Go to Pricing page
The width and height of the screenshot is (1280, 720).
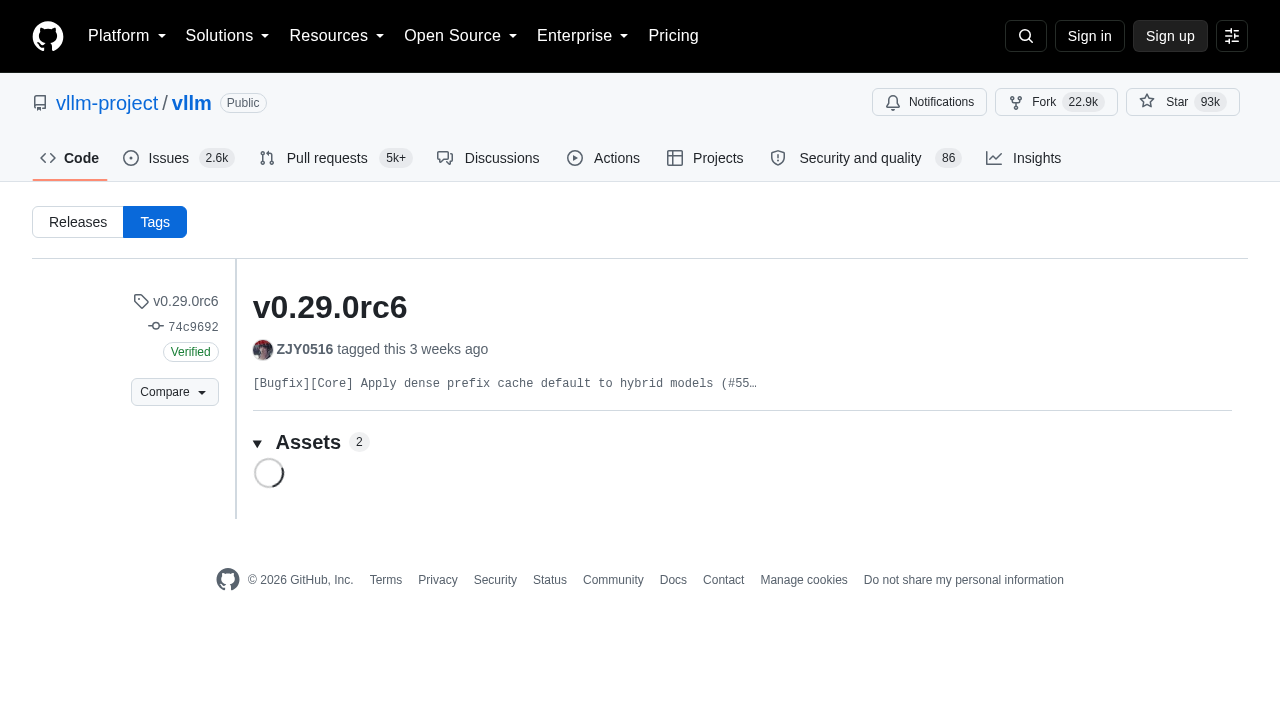[x=673, y=36]
